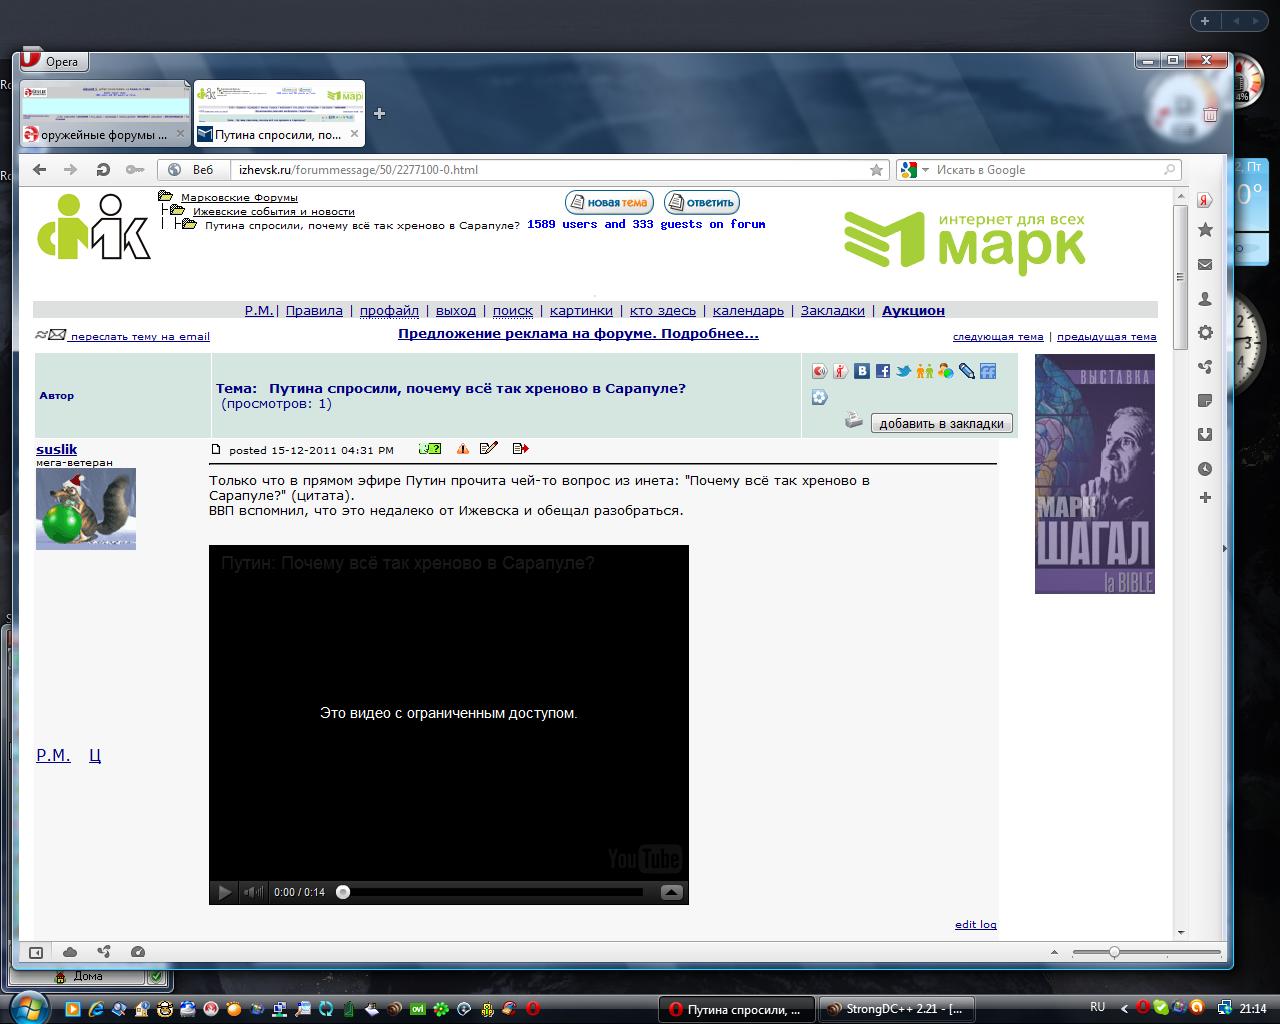Share topic on Twitter bird icon
The height and width of the screenshot is (1024, 1280).
[x=904, y=371]
